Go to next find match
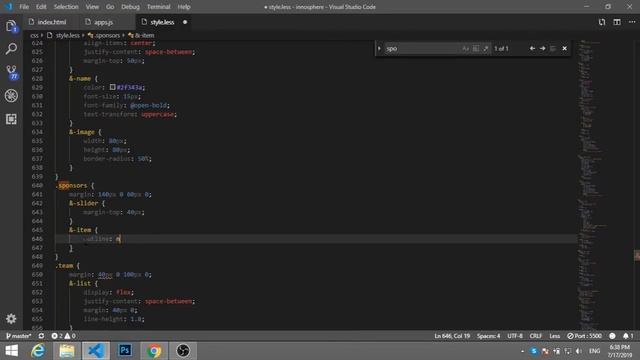This screenshot has height=360, width=640. tap(542, 49)
